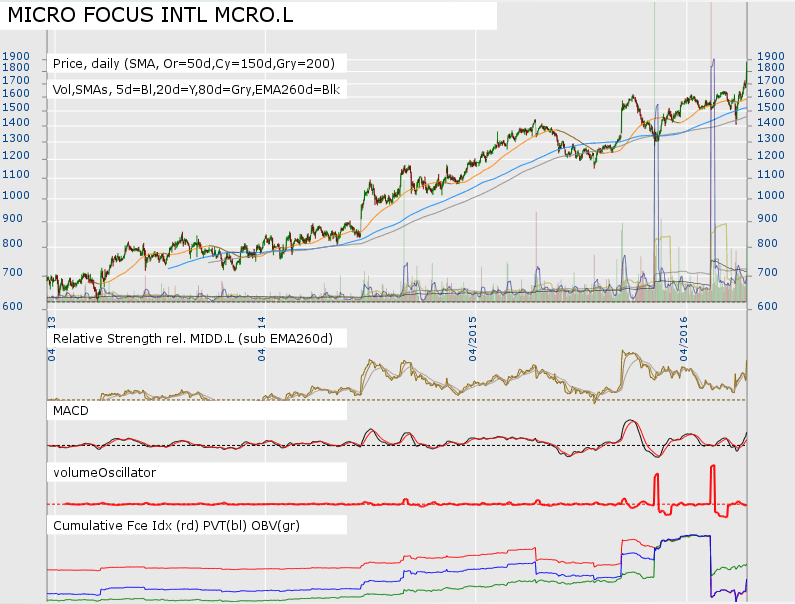Image resolution: width=795 pixels, height=604 pixels.
Task: Click the tall volumeOscillator spike near 04/2016
Action: 713,484
